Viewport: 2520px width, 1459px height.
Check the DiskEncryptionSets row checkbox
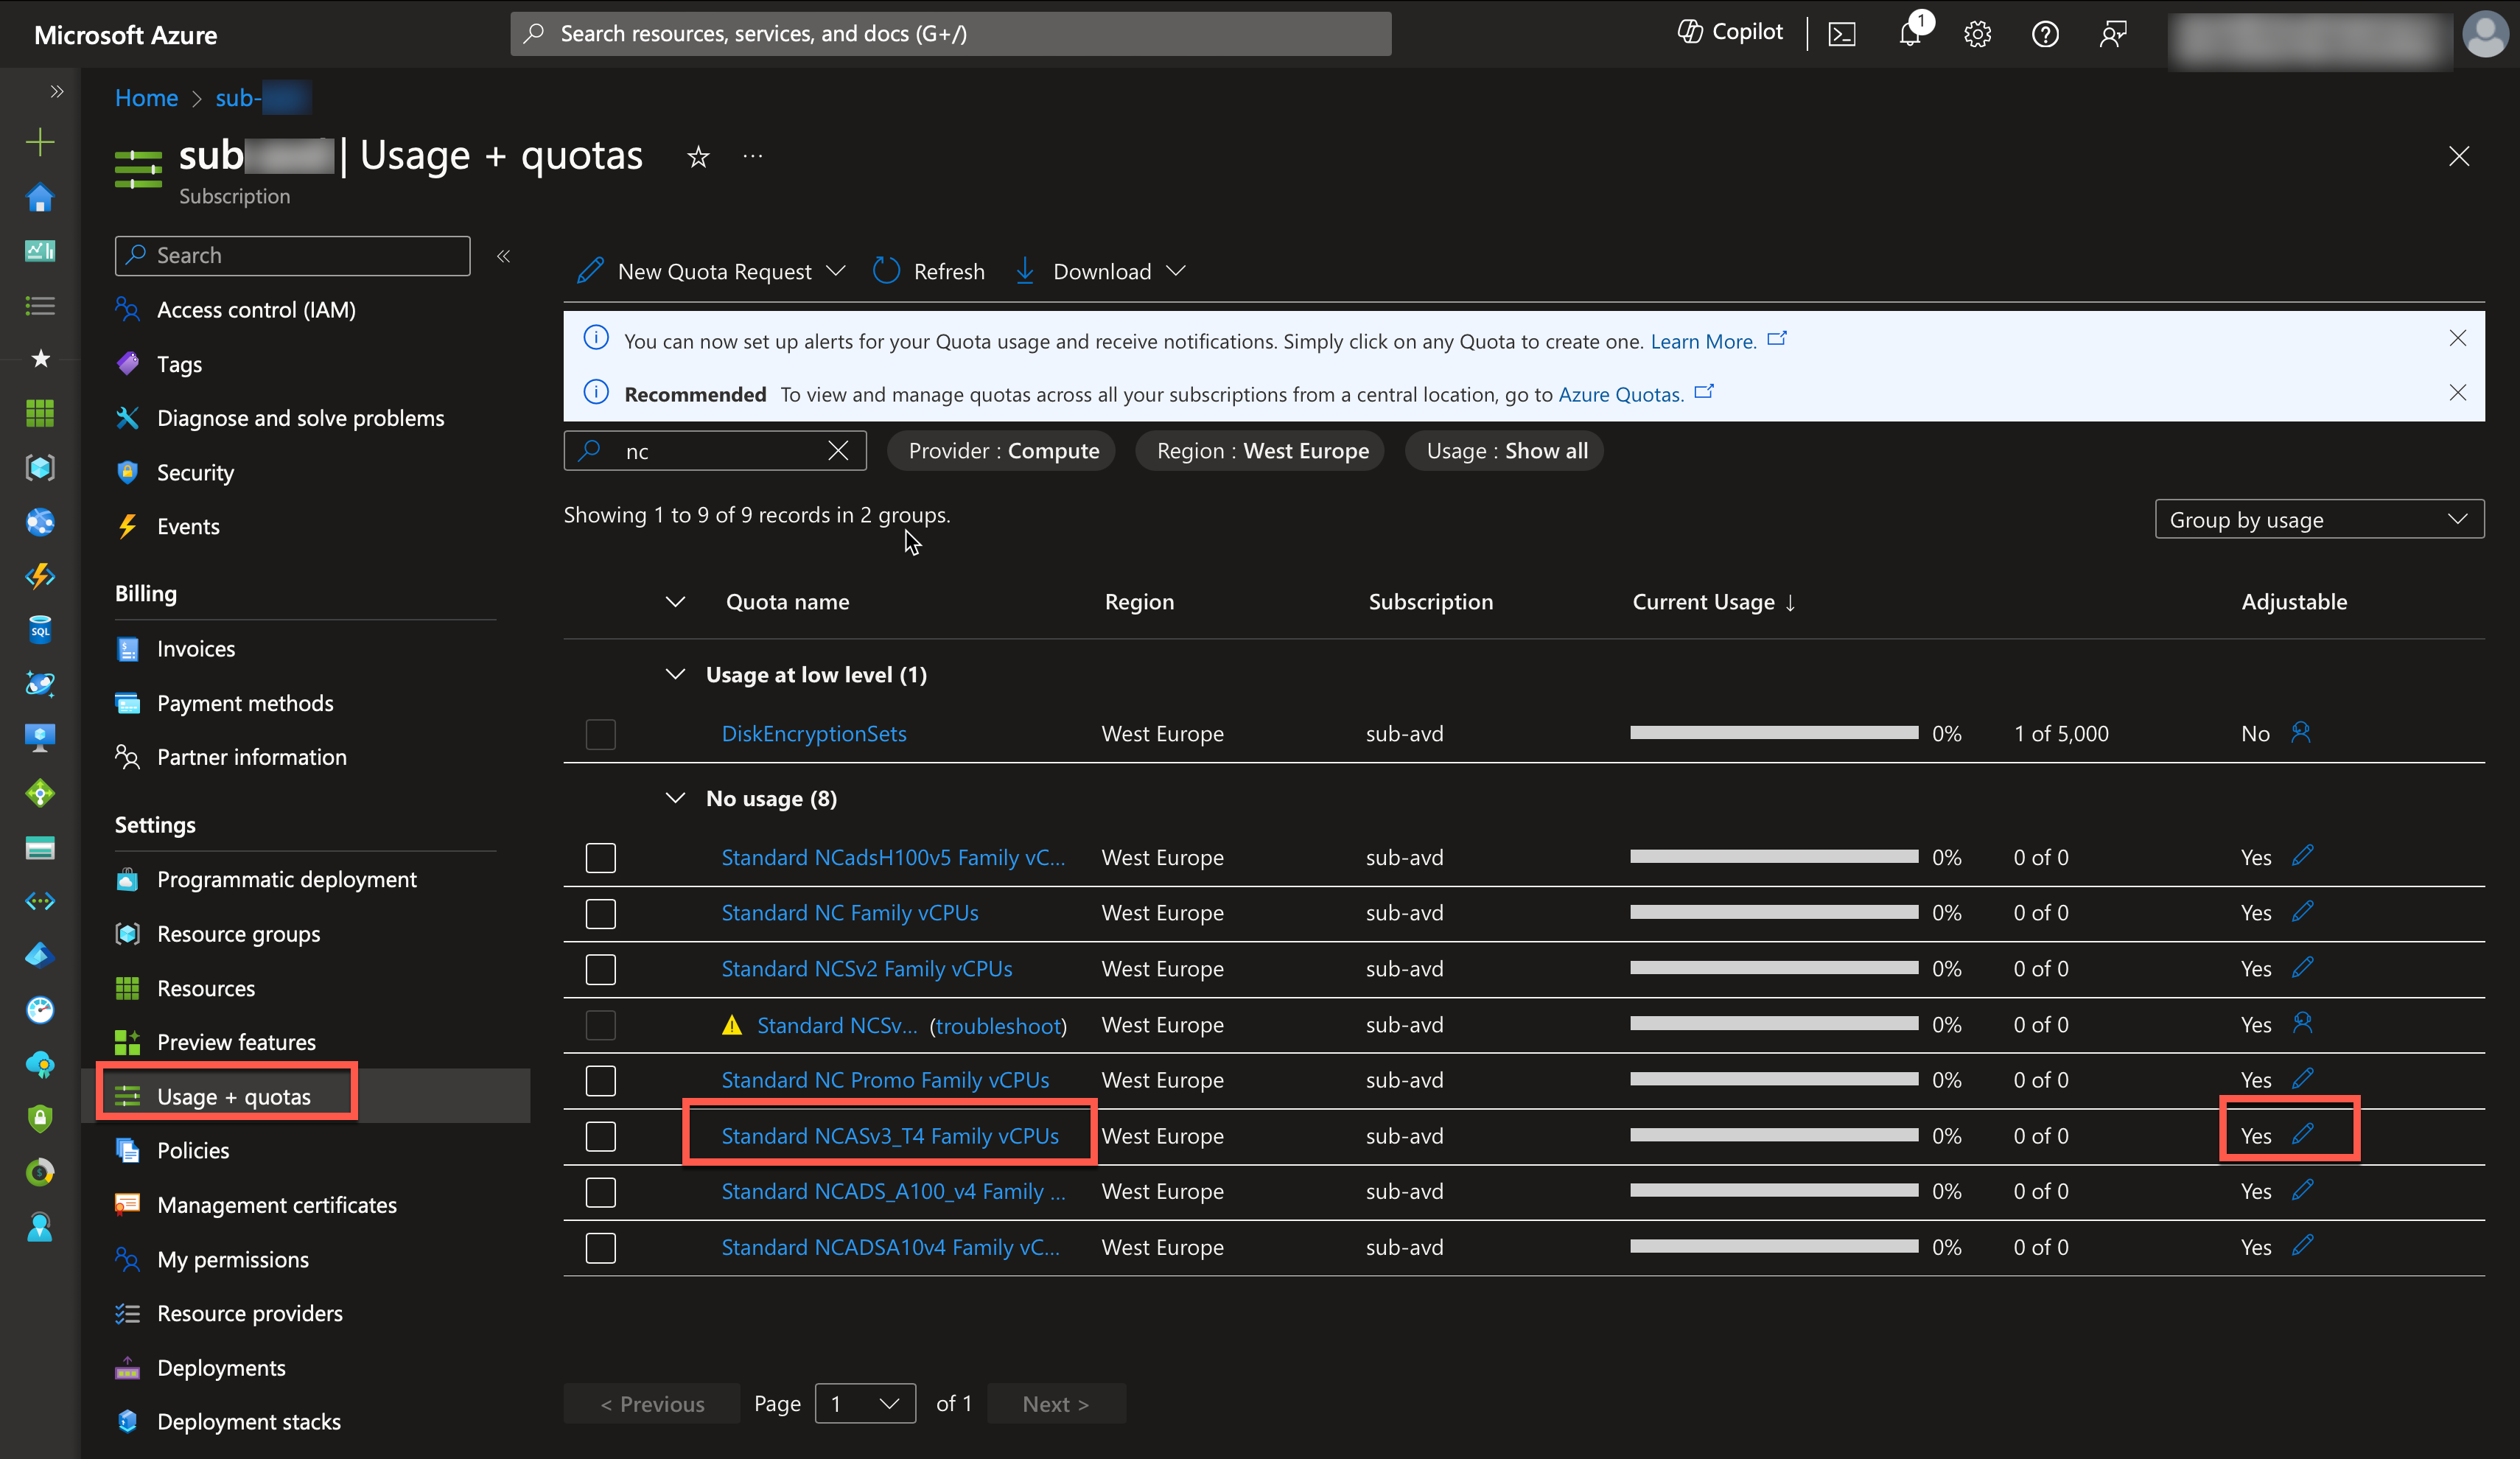click(600, 734)
